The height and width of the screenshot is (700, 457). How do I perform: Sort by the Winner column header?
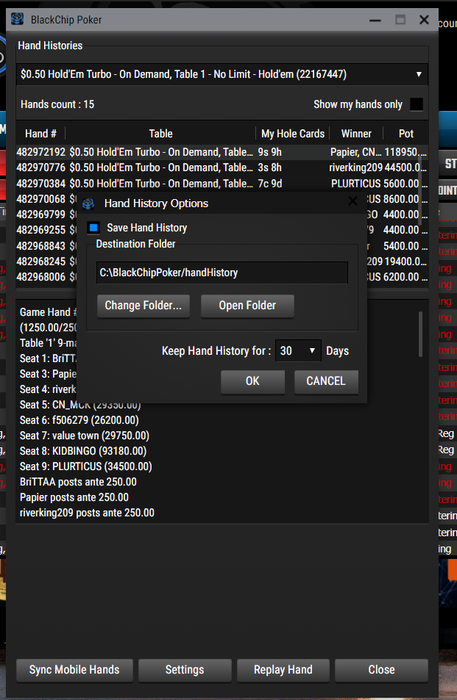(x=356, y=133)
